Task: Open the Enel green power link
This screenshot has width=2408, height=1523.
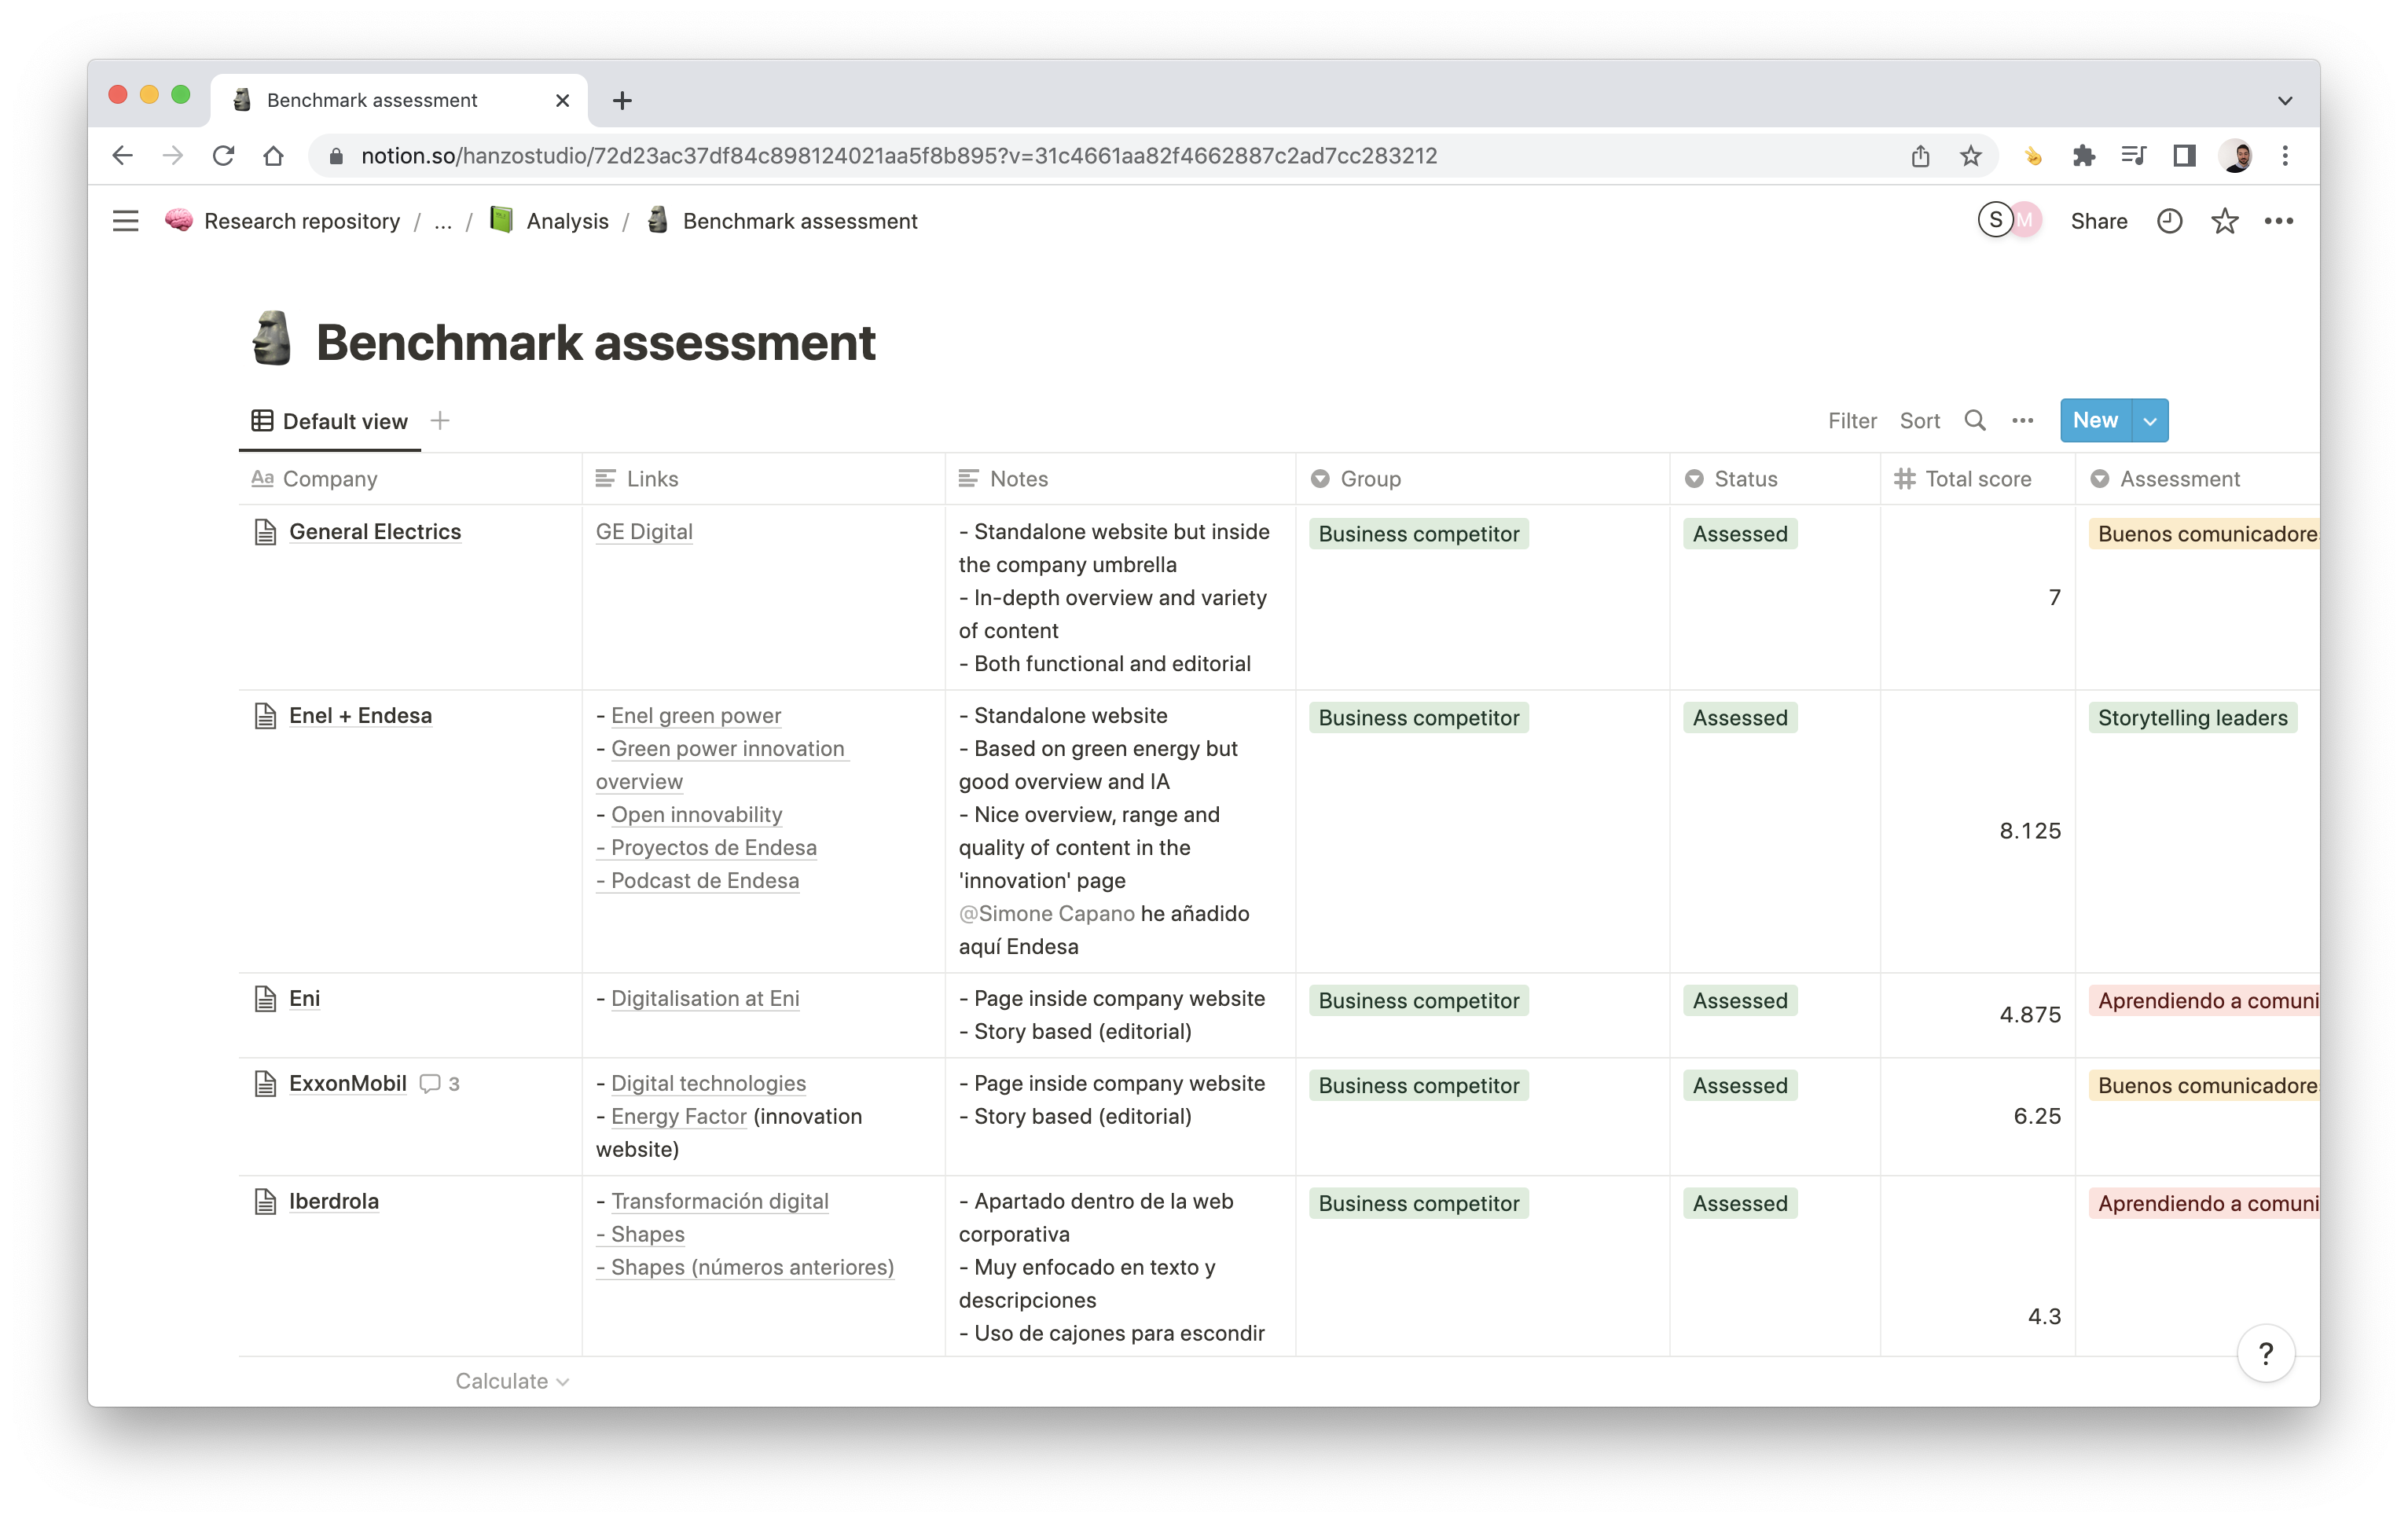Action: tap(696, 716)
